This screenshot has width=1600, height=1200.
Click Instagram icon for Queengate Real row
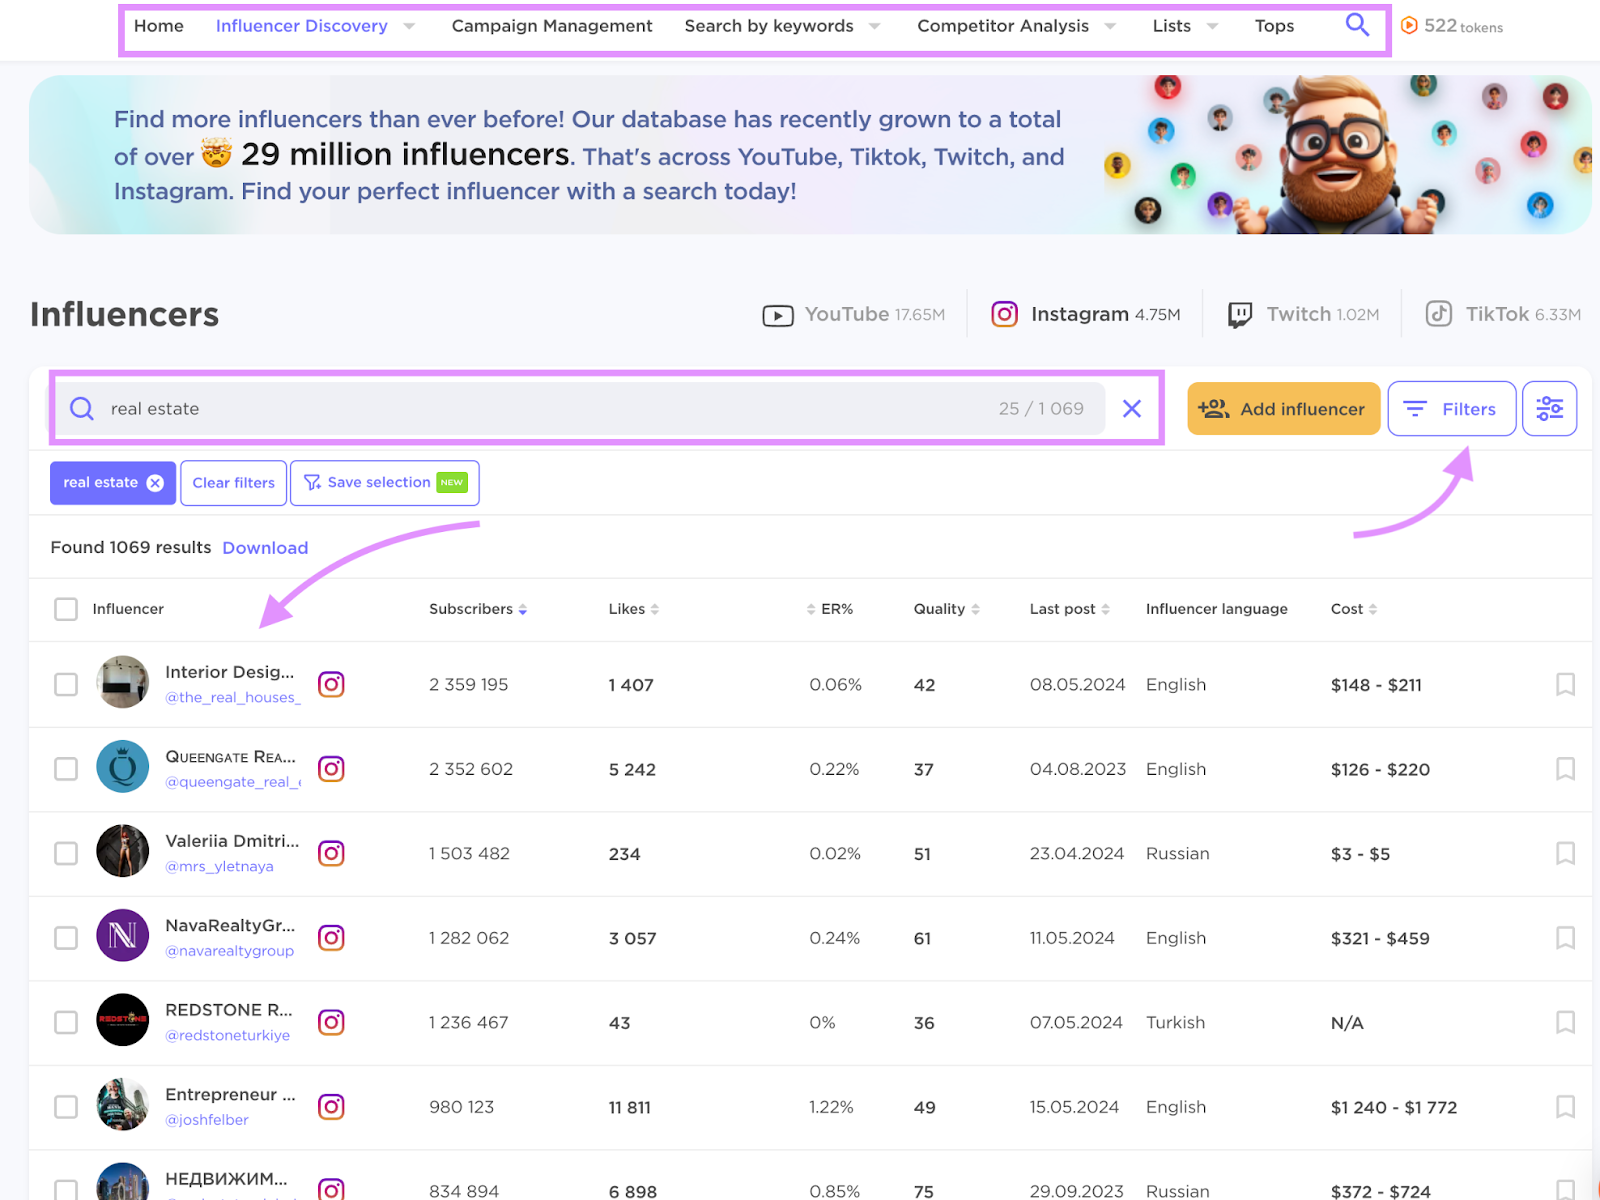click(331, 769)
